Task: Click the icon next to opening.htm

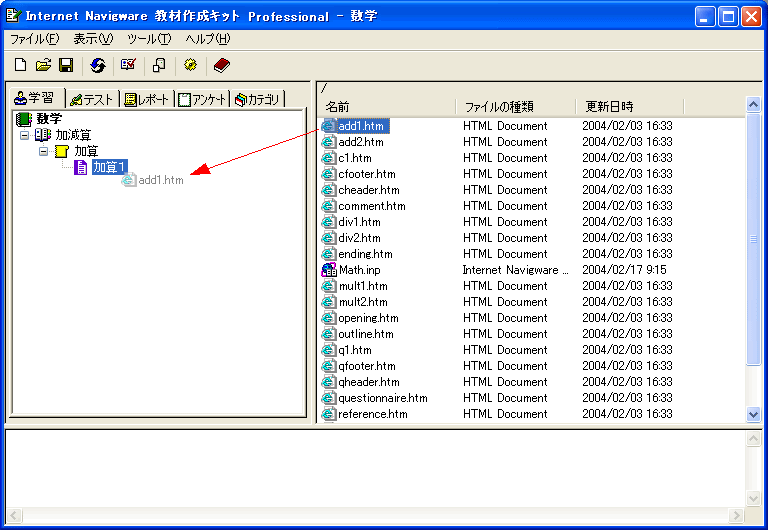Action: 328,318
